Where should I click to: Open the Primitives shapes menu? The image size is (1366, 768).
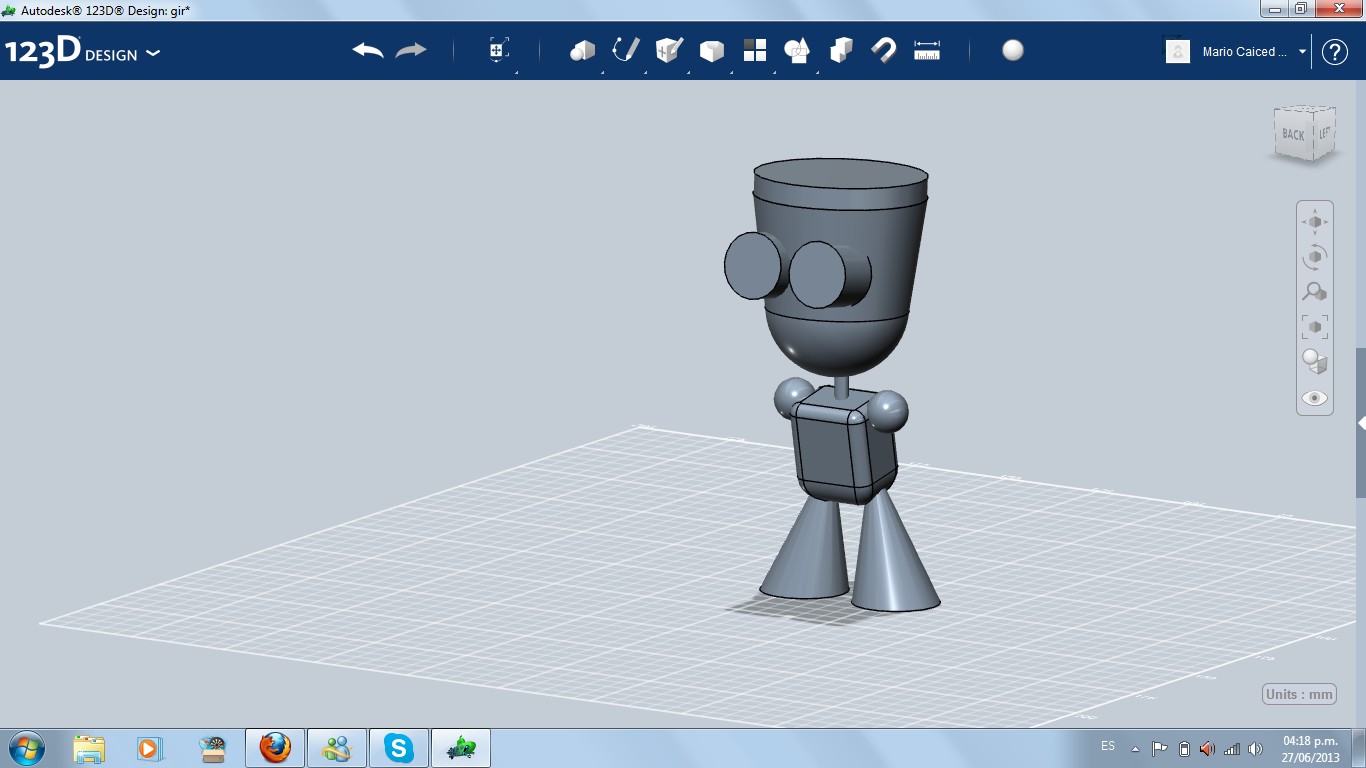583,51
